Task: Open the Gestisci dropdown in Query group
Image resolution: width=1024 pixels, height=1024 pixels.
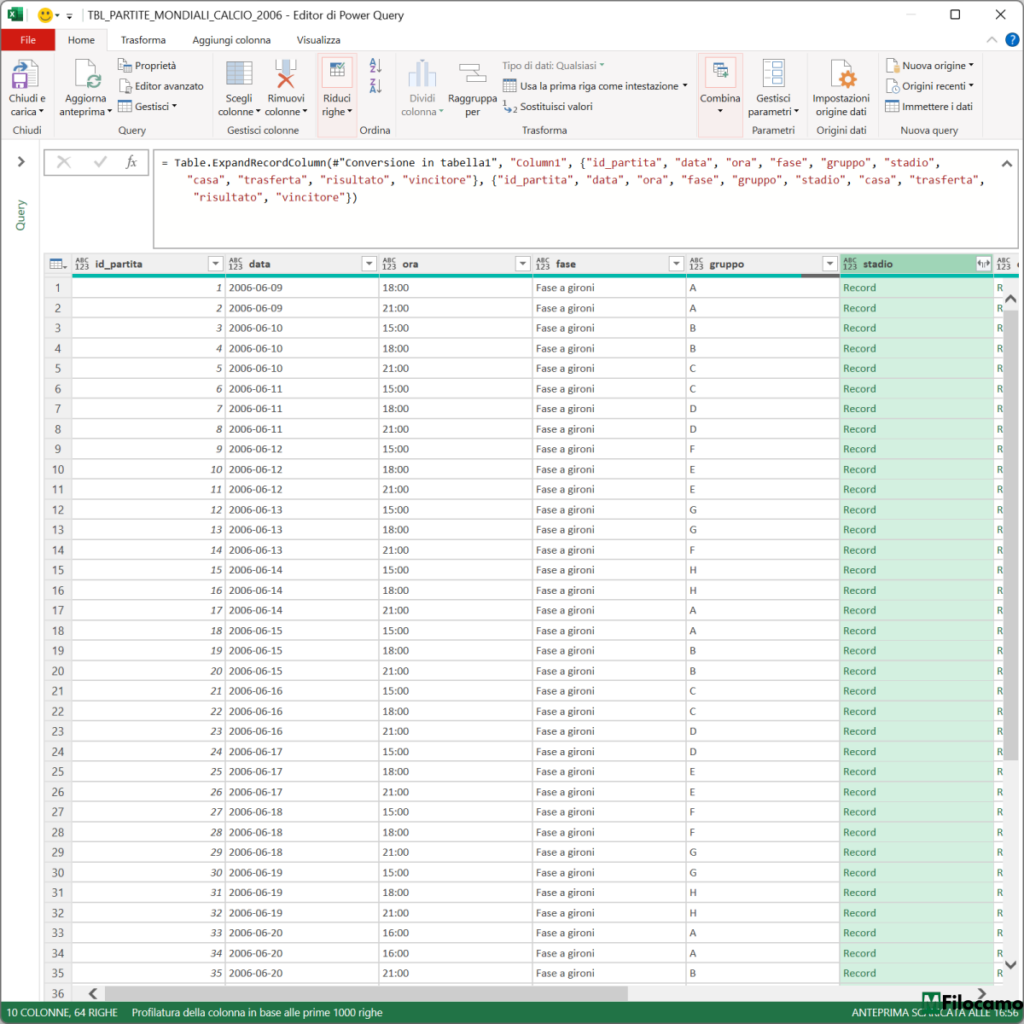Action: click(x=148, y=106)
